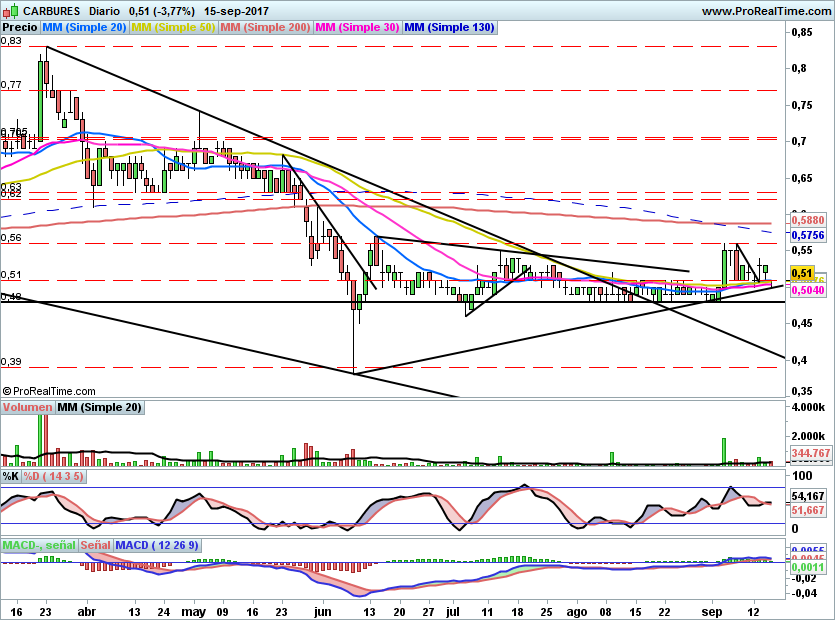Click the 0,35 price axis label
Screen dimensions: 835x620
click(x=802, y=391)
